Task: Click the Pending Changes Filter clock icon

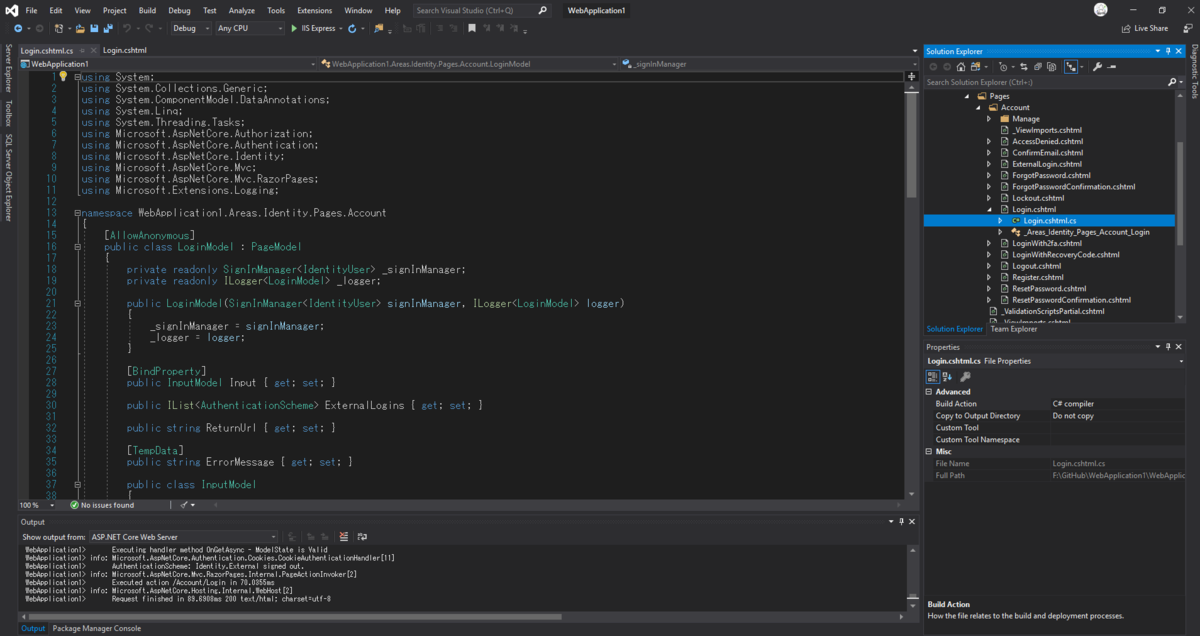Action: click(1003, 67)
